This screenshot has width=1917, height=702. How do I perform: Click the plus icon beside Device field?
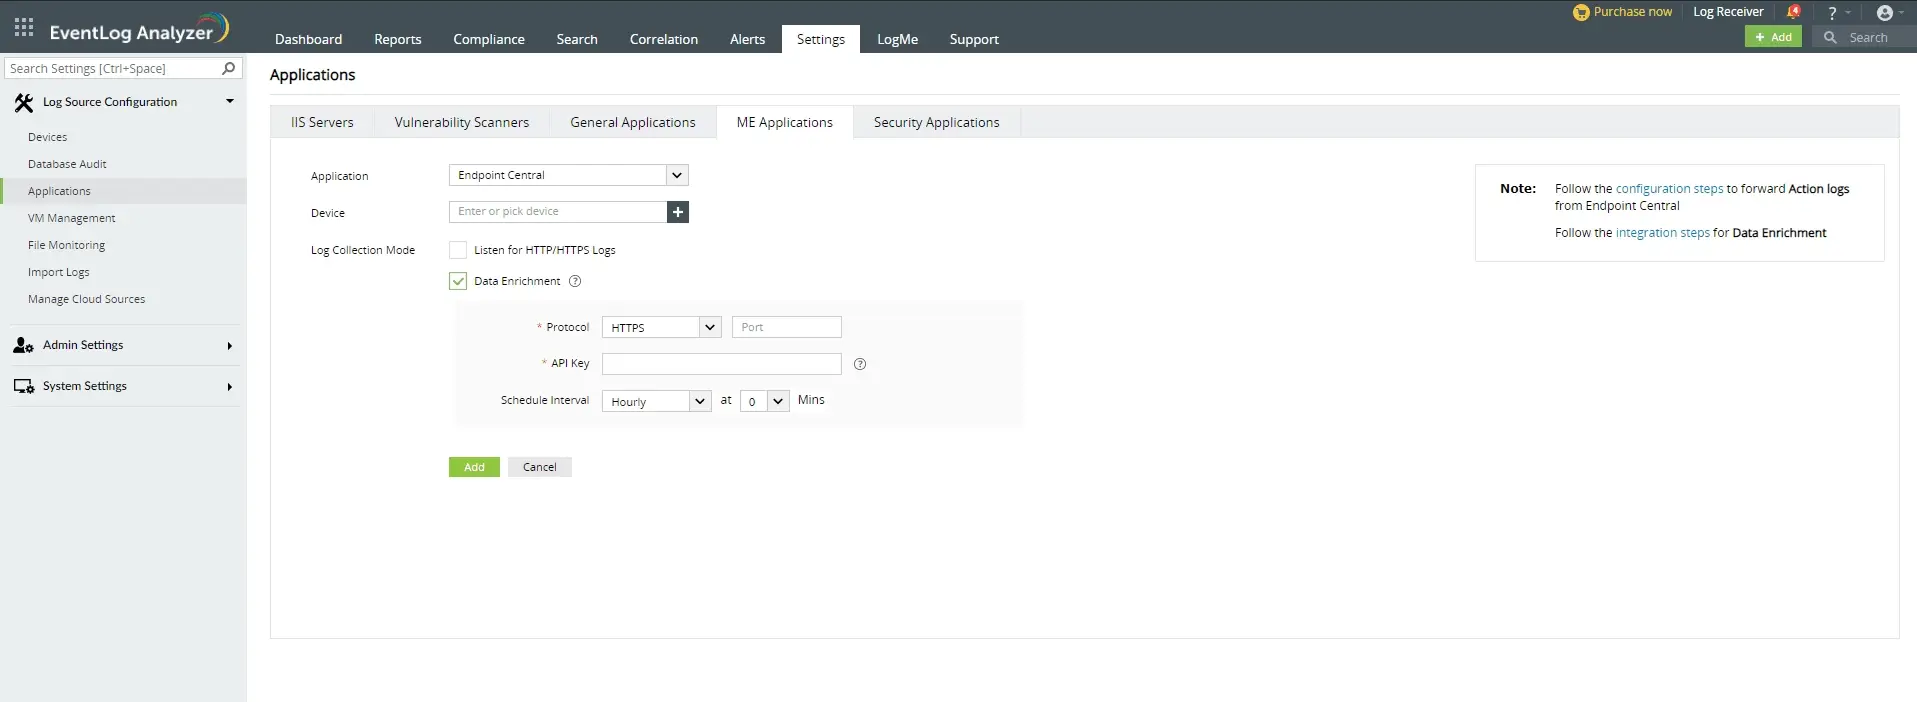pyautogui.click(x=678, y=212)
